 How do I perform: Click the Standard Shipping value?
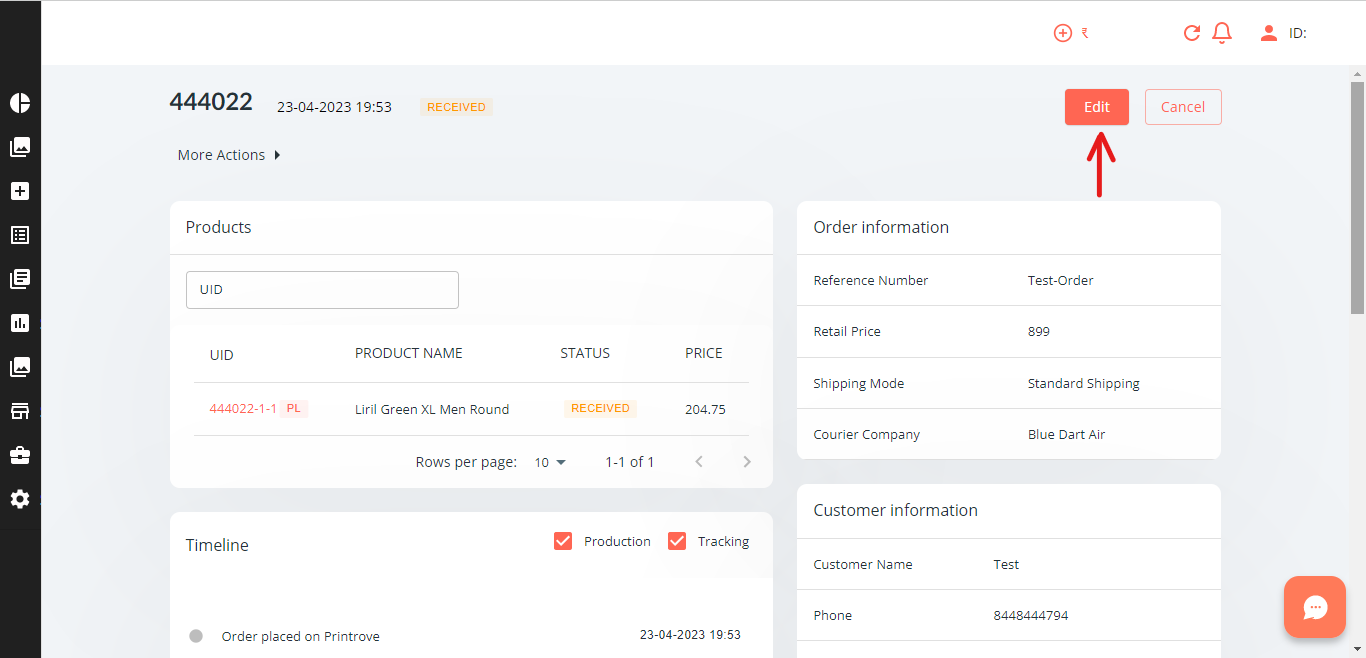pyautogui.click(x=1083, y=383)
